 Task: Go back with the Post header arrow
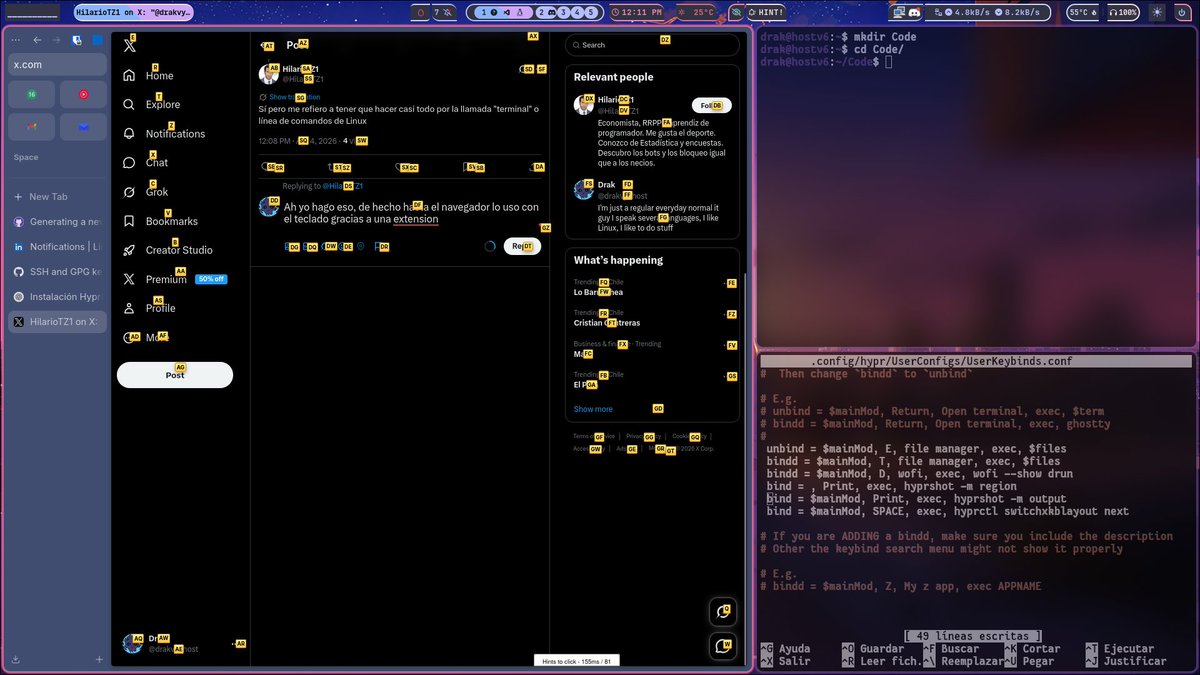[267, 46]
